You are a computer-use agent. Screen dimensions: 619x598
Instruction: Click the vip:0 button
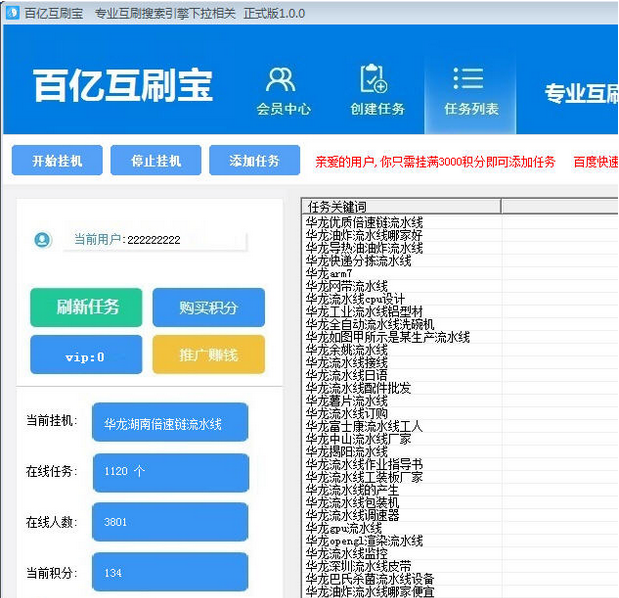86,354
